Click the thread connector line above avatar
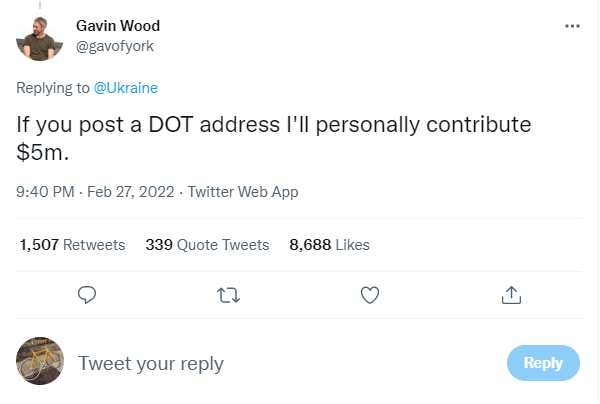 (42, 4)
